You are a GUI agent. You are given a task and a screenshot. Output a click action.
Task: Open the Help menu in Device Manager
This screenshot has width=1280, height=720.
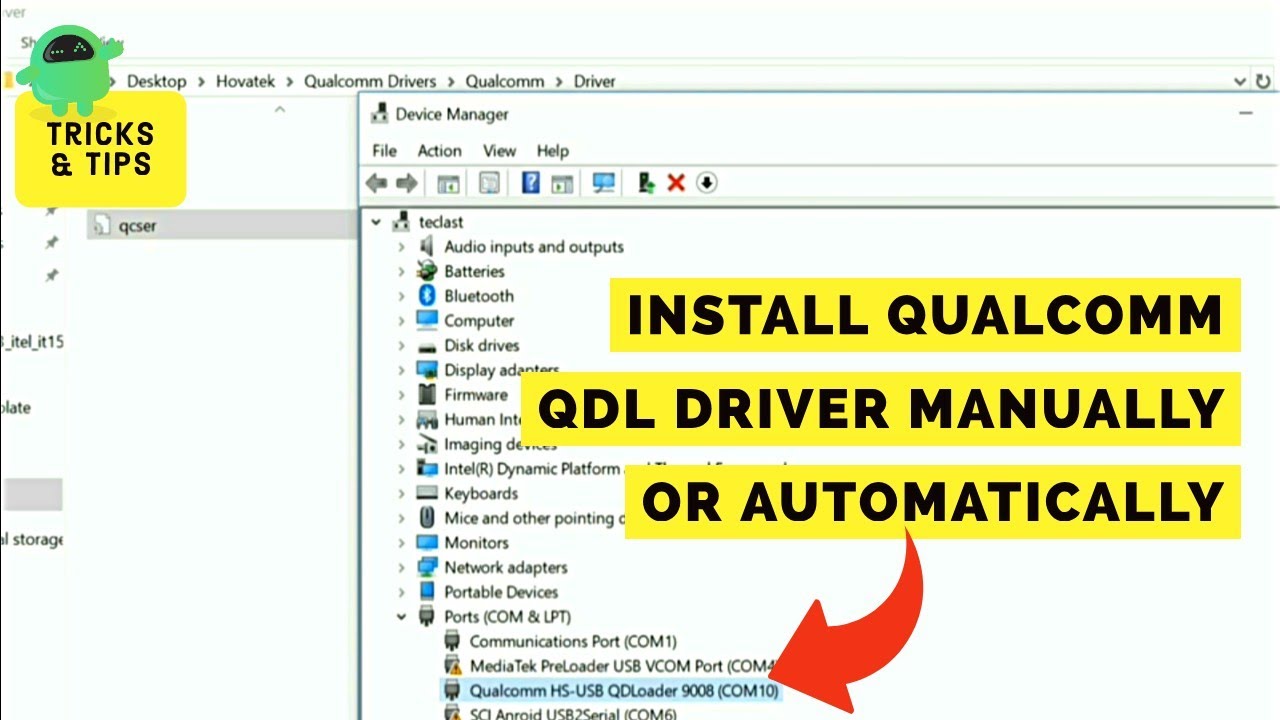(552, 150)
